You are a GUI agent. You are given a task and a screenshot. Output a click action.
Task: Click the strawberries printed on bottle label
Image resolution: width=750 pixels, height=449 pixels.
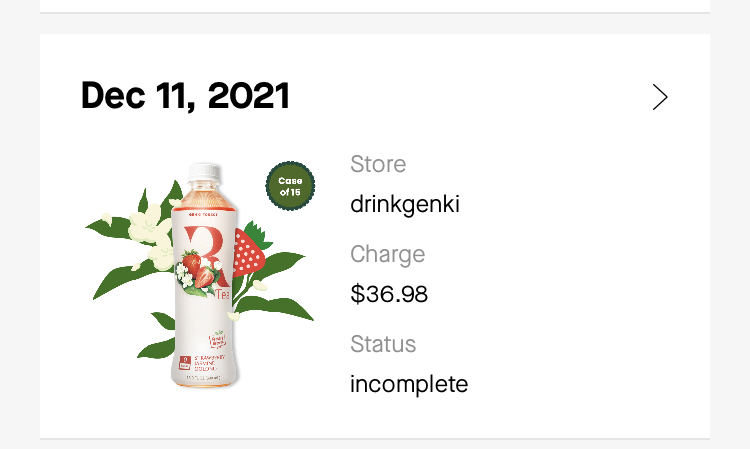[199, 270]
